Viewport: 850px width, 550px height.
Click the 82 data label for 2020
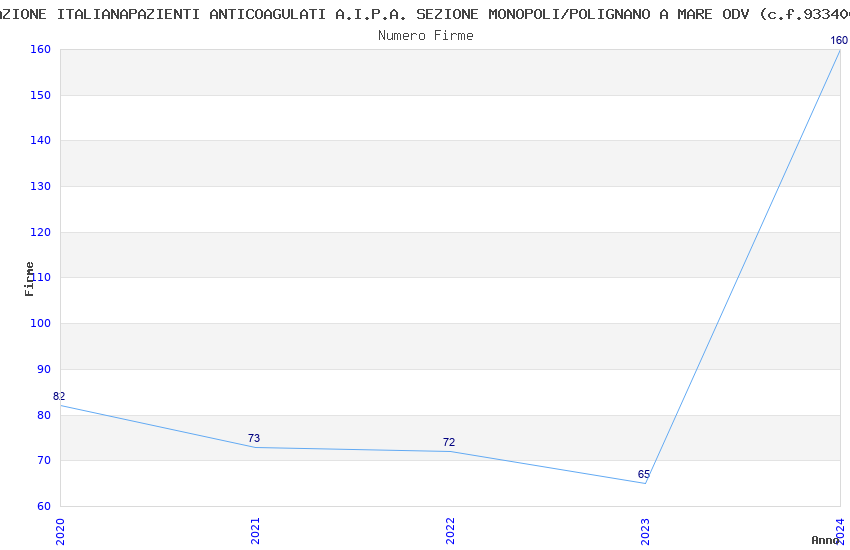[59, 396]
